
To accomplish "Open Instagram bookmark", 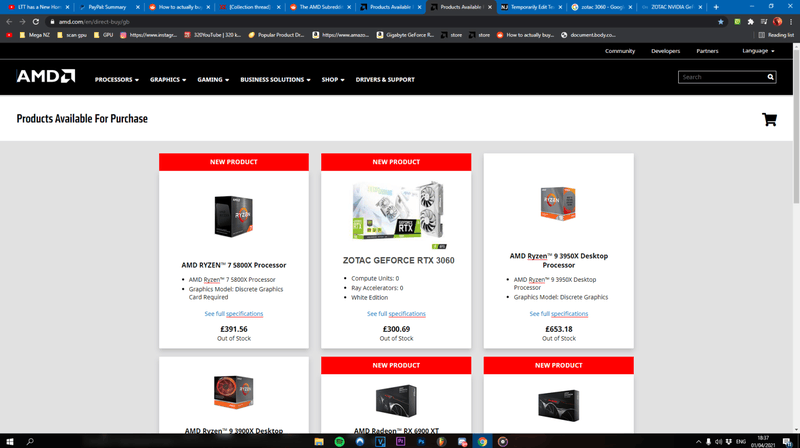I will [148, 35].
